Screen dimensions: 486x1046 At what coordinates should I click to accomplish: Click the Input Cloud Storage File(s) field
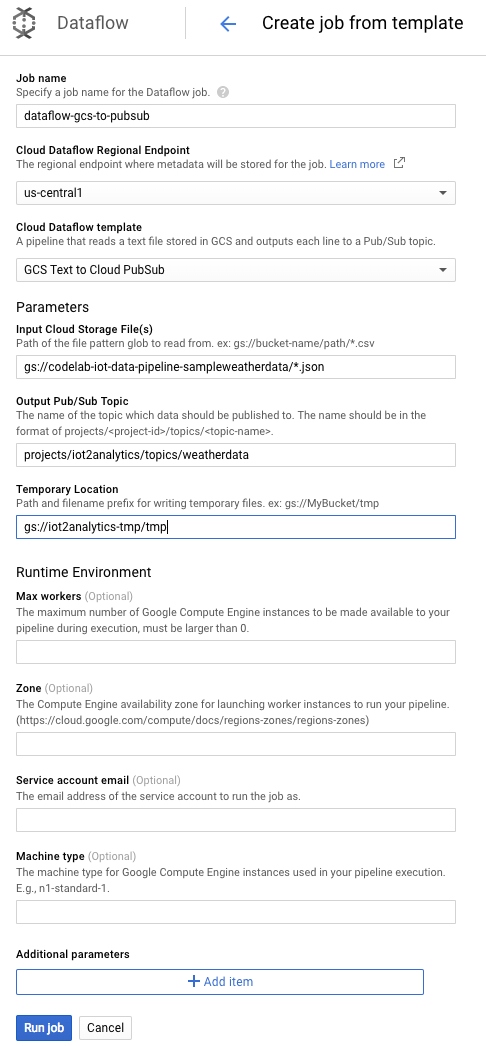point(236,367)
